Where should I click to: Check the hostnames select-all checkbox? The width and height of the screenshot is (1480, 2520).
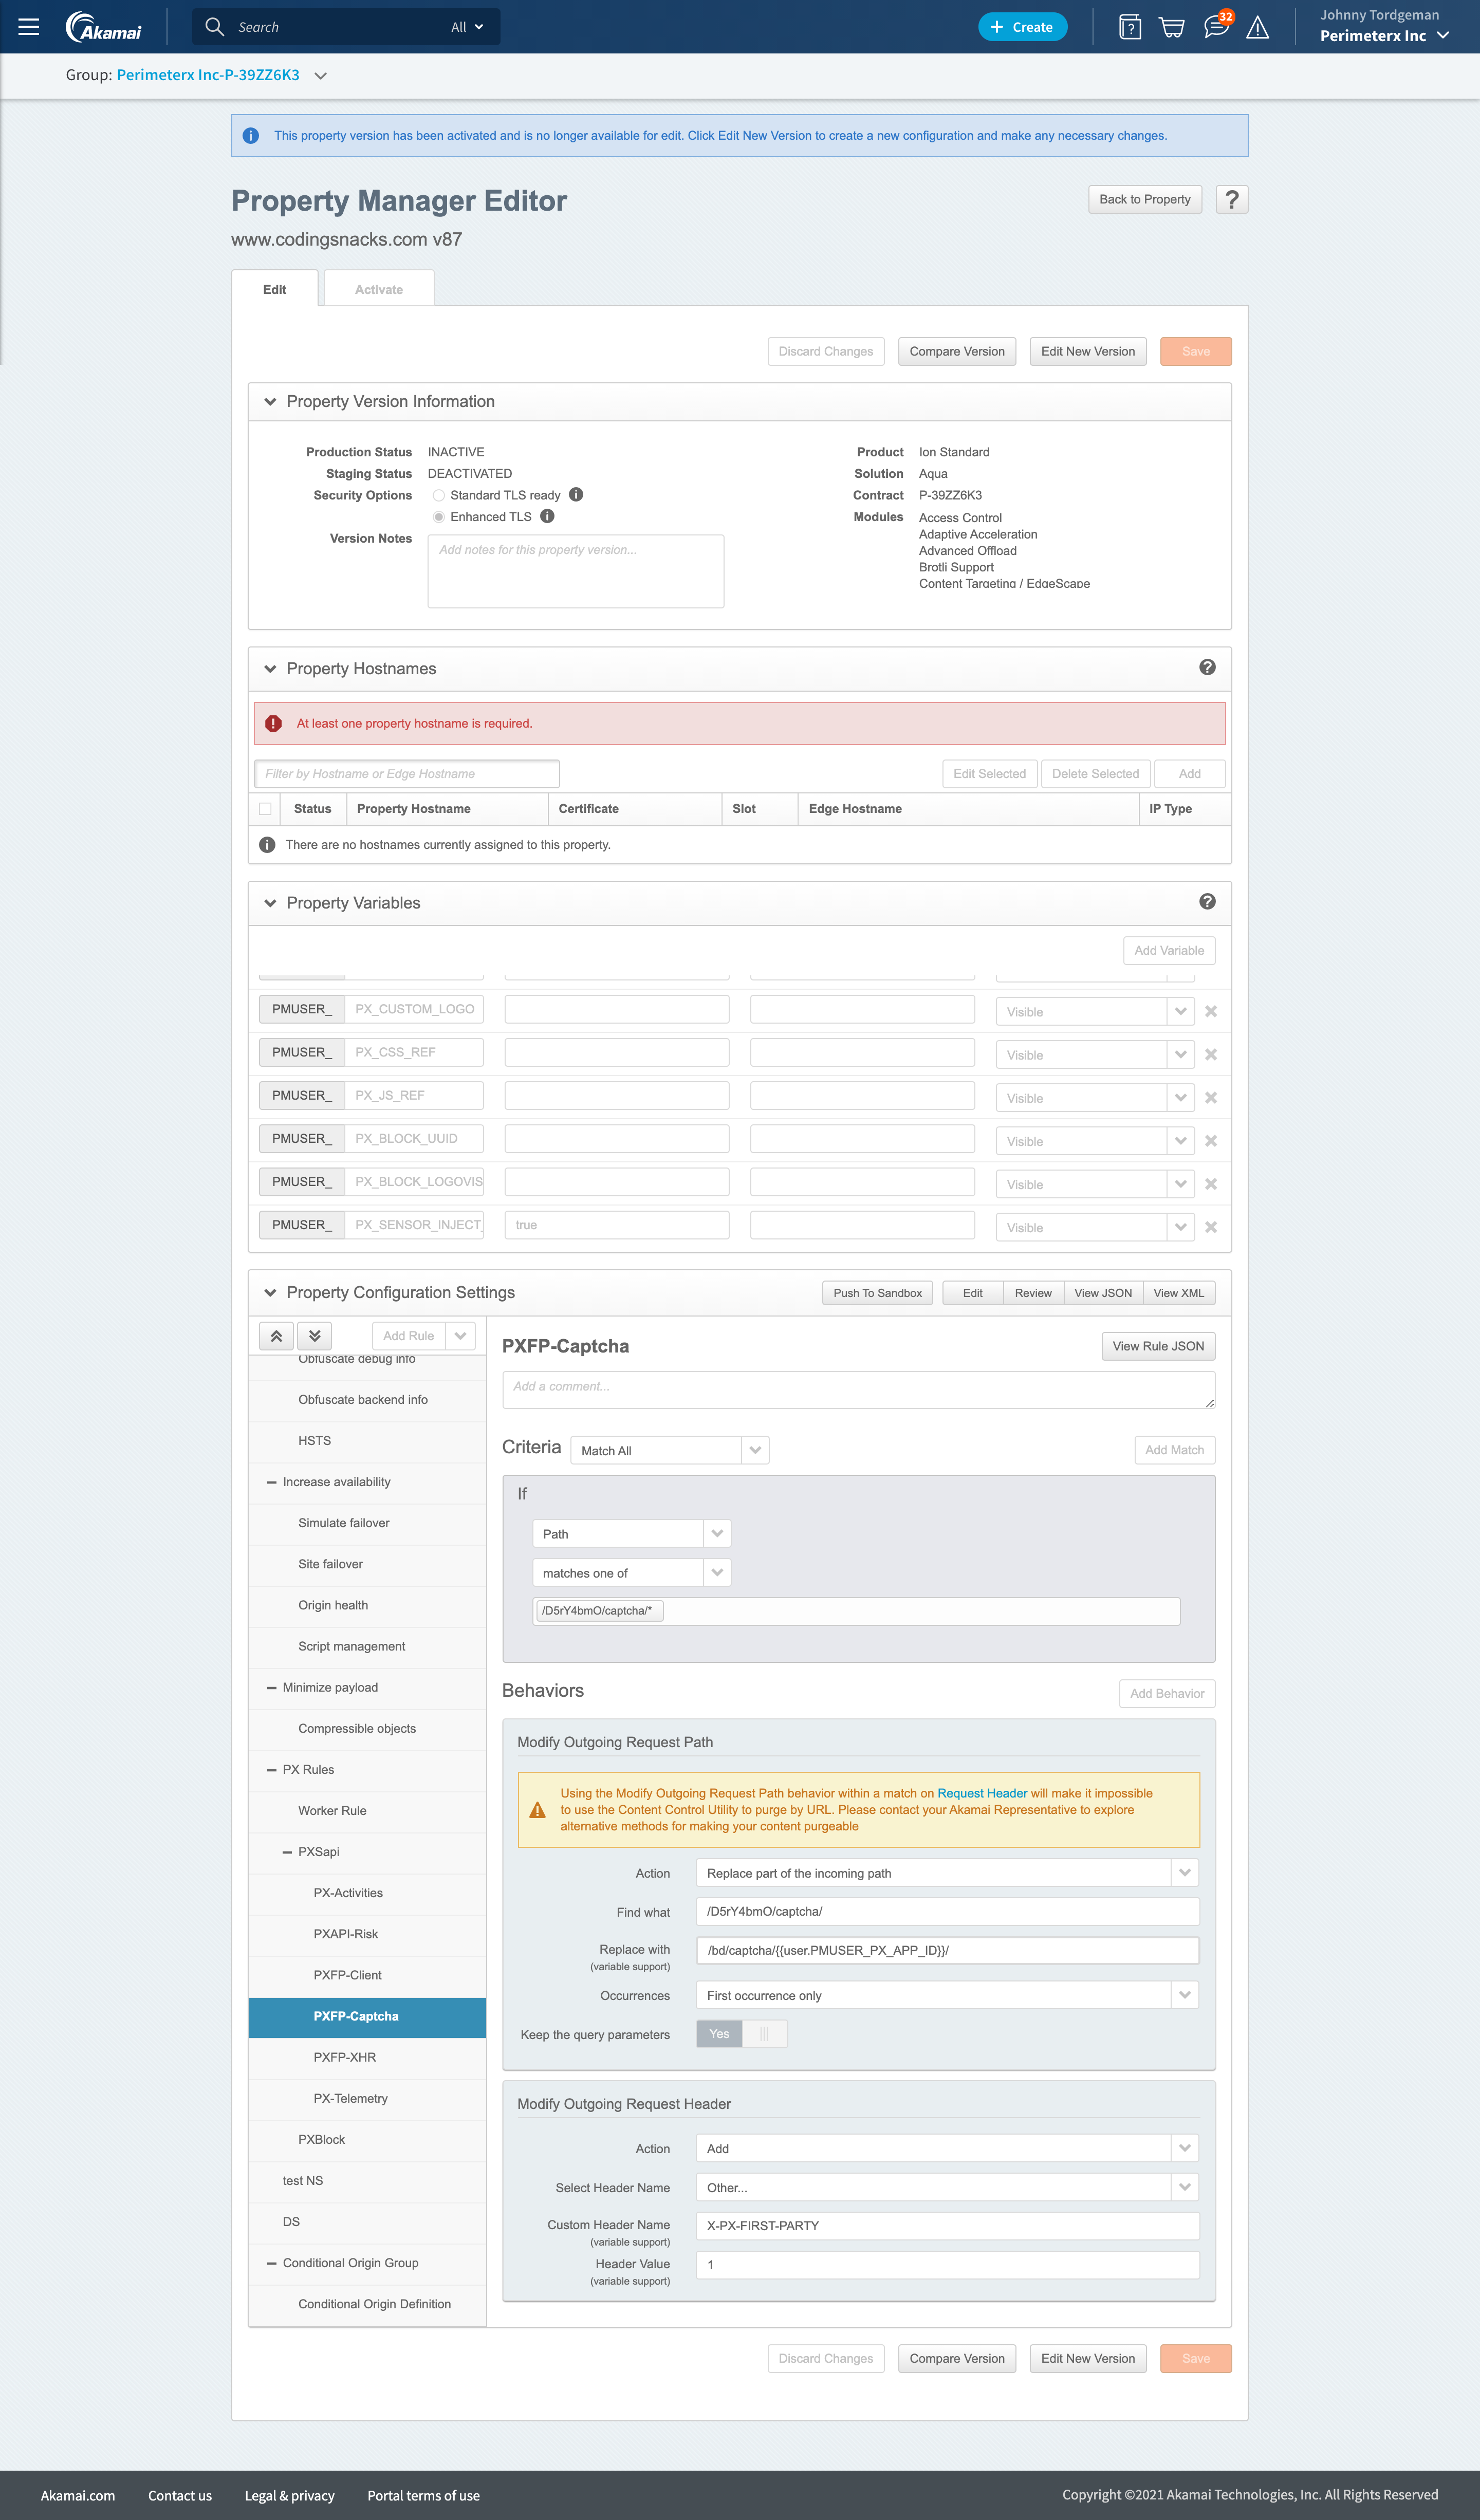click(265, 808)
